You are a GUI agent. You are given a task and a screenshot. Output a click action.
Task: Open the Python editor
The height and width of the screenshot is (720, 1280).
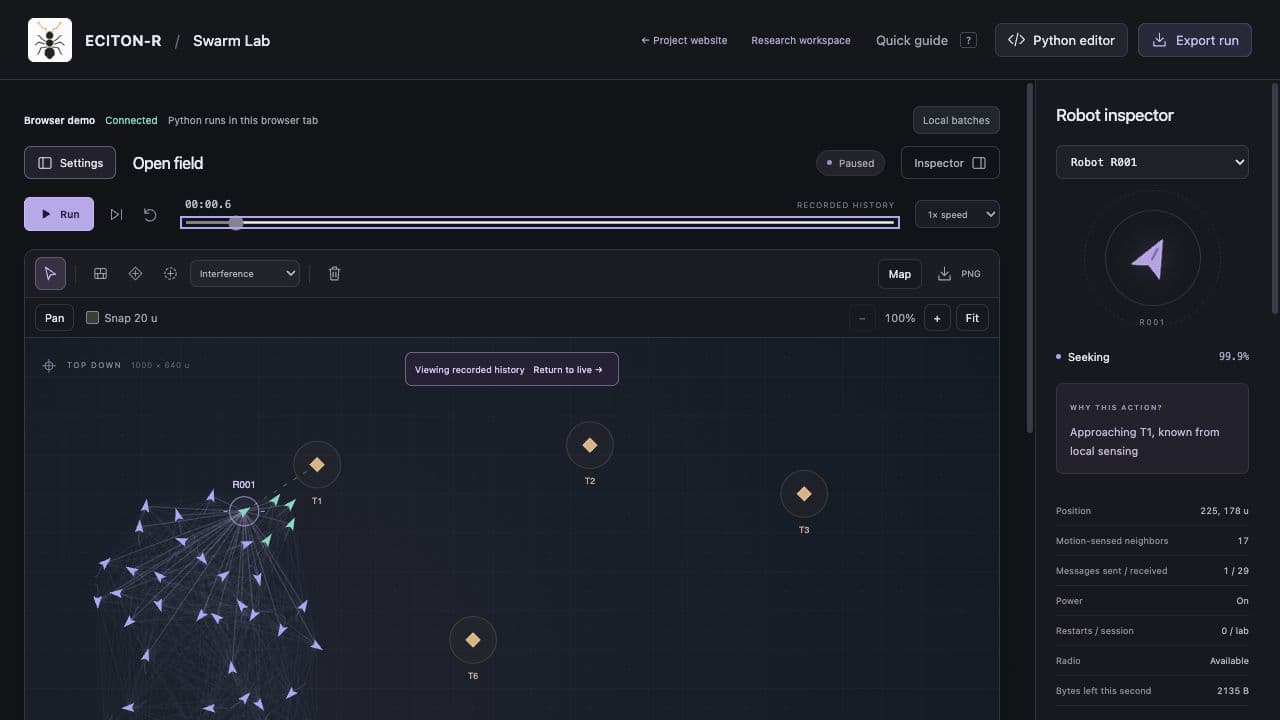click(x=1062, y=40)
